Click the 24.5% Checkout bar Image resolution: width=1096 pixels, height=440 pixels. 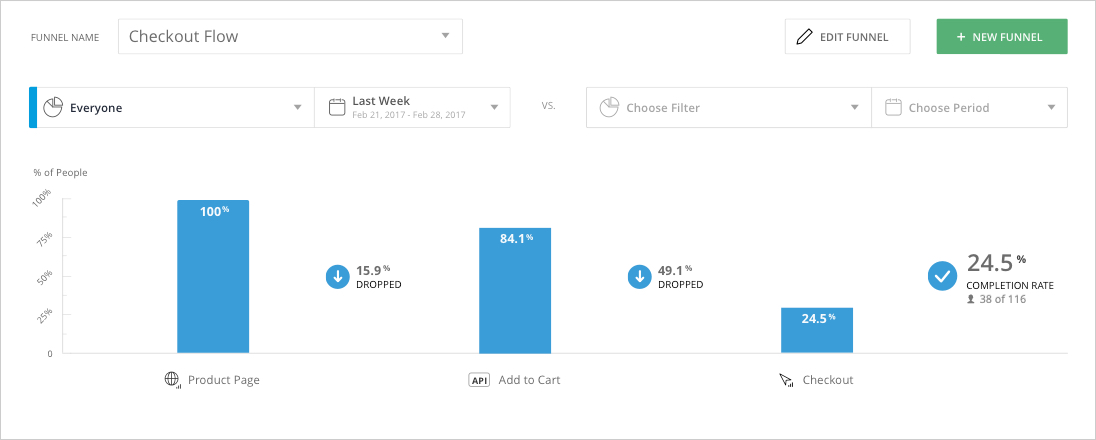(x=817, y=330)
